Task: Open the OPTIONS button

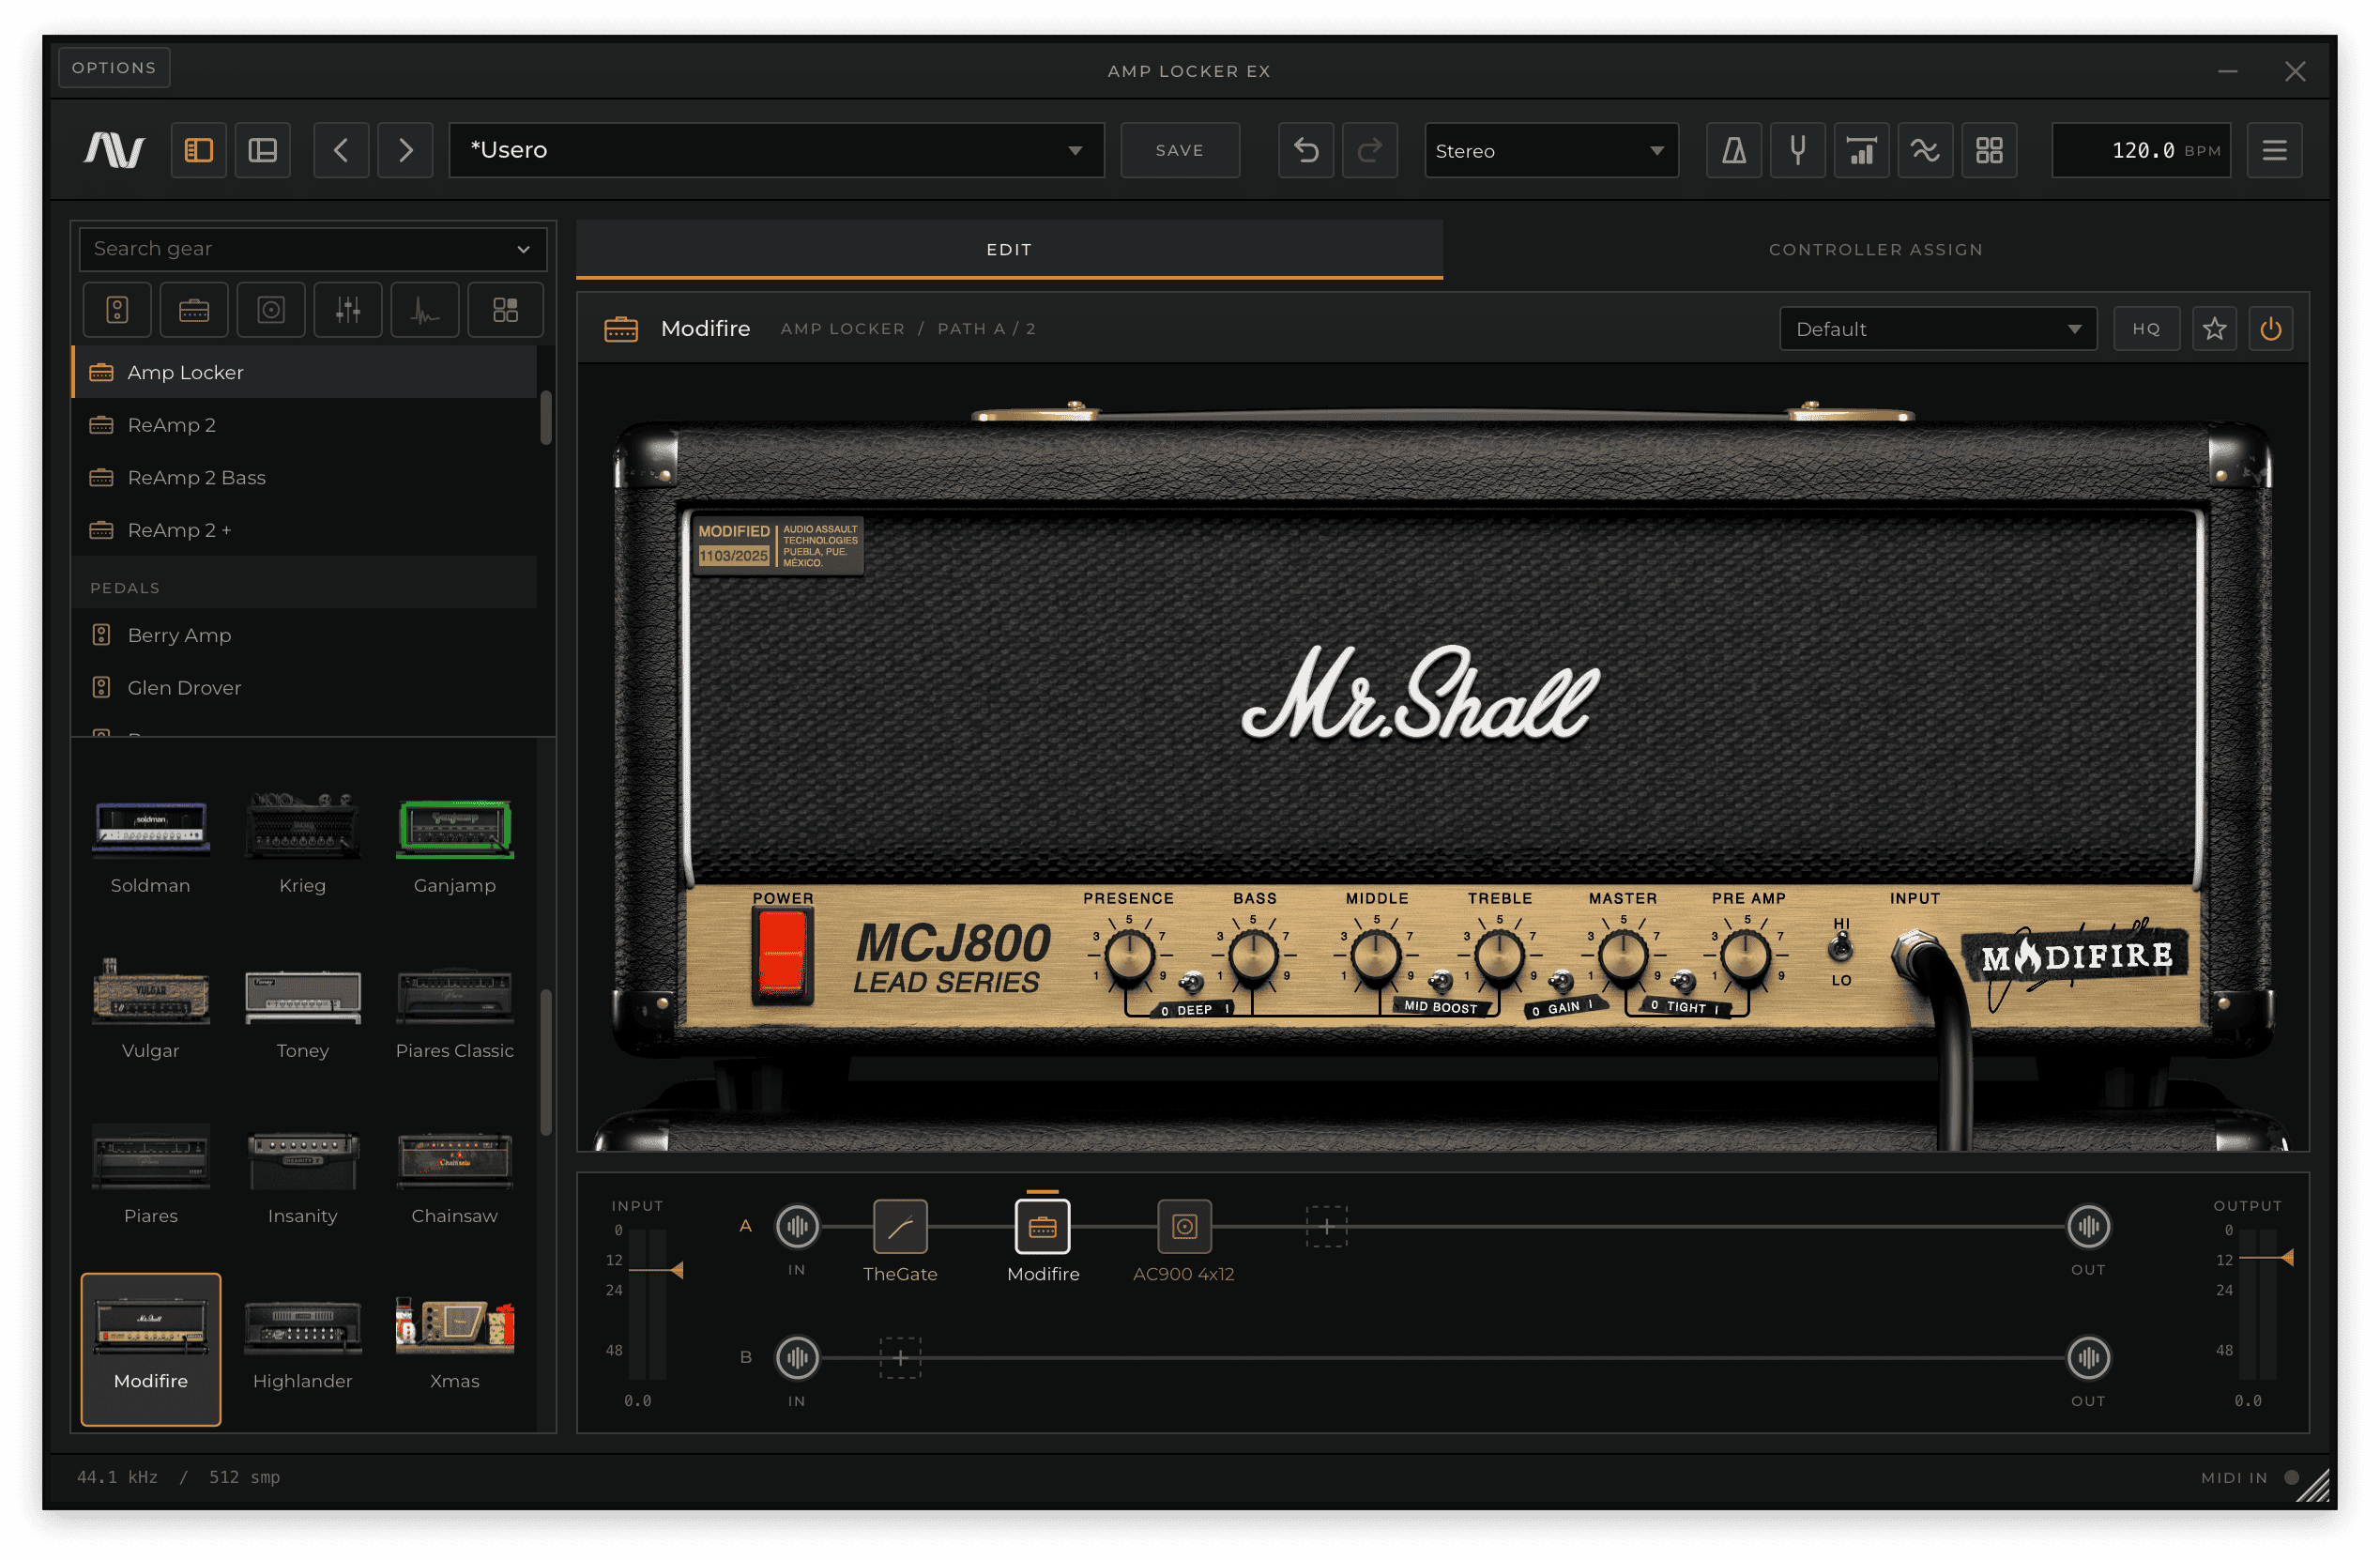Action: (x=114, y=67)
